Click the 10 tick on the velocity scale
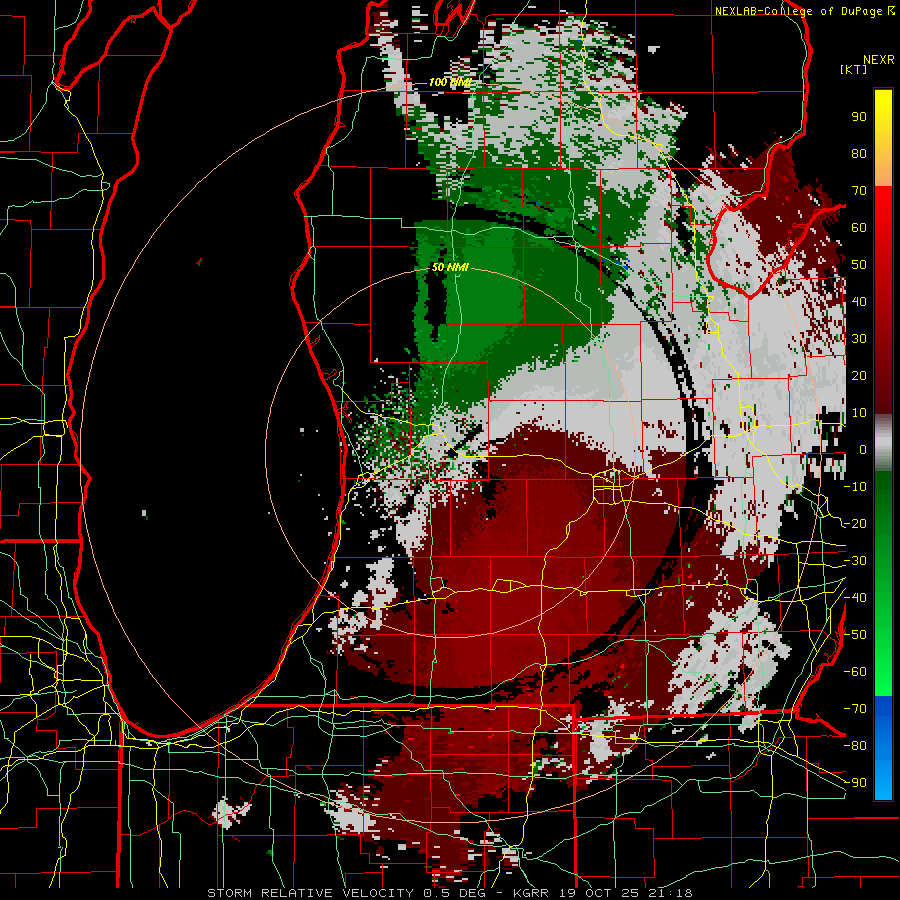Viewport: 900px width, 900px height. pos(859,413)
